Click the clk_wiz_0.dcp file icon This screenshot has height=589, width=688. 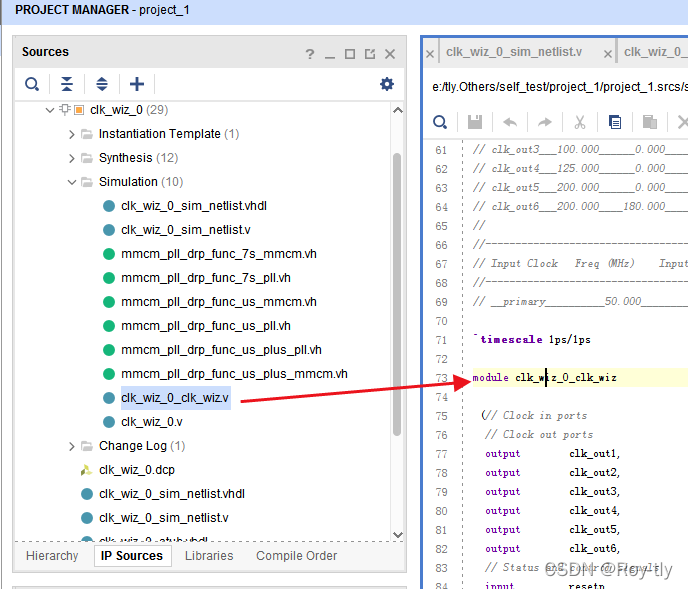pyautogui.click(x=86, y=470)
